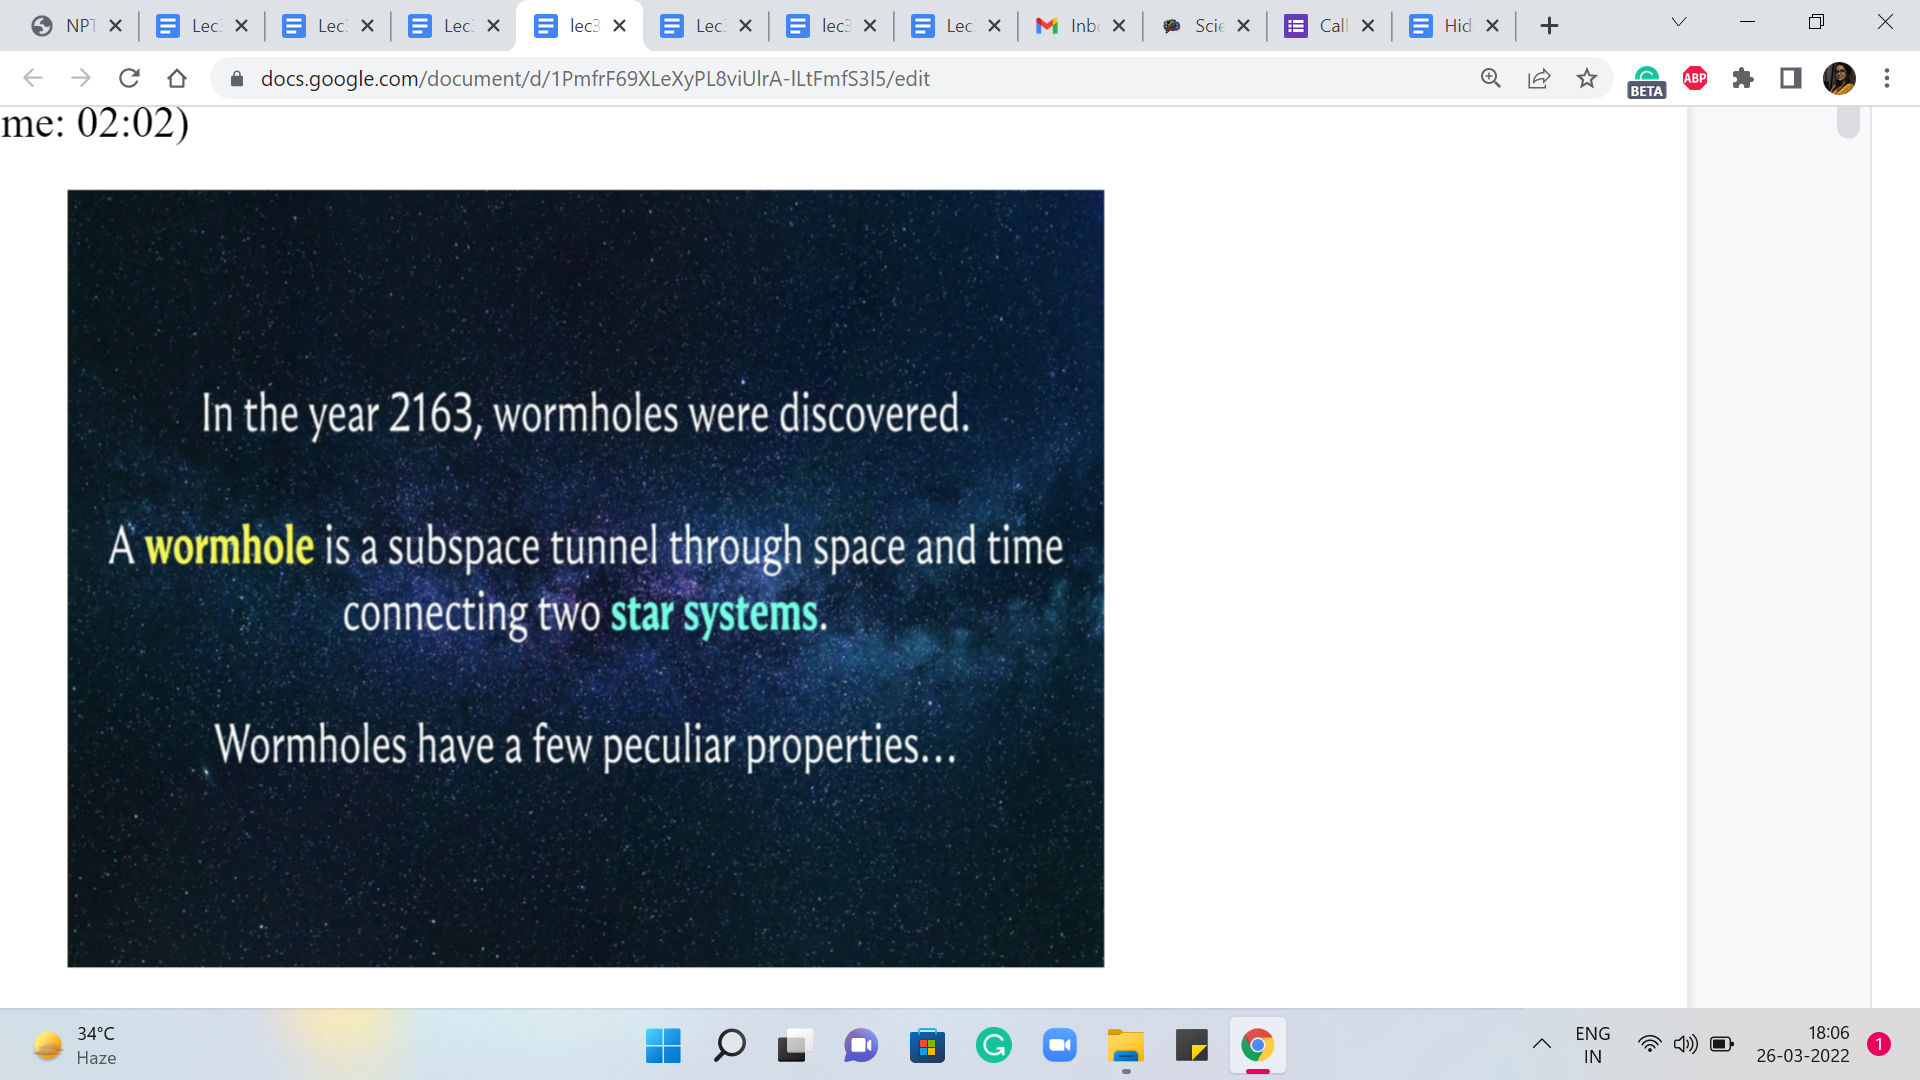Screen dimensions: 1920x1080
Task: Click the zoom magnifier icon in address bar
Action: (x=1490, y=78)
